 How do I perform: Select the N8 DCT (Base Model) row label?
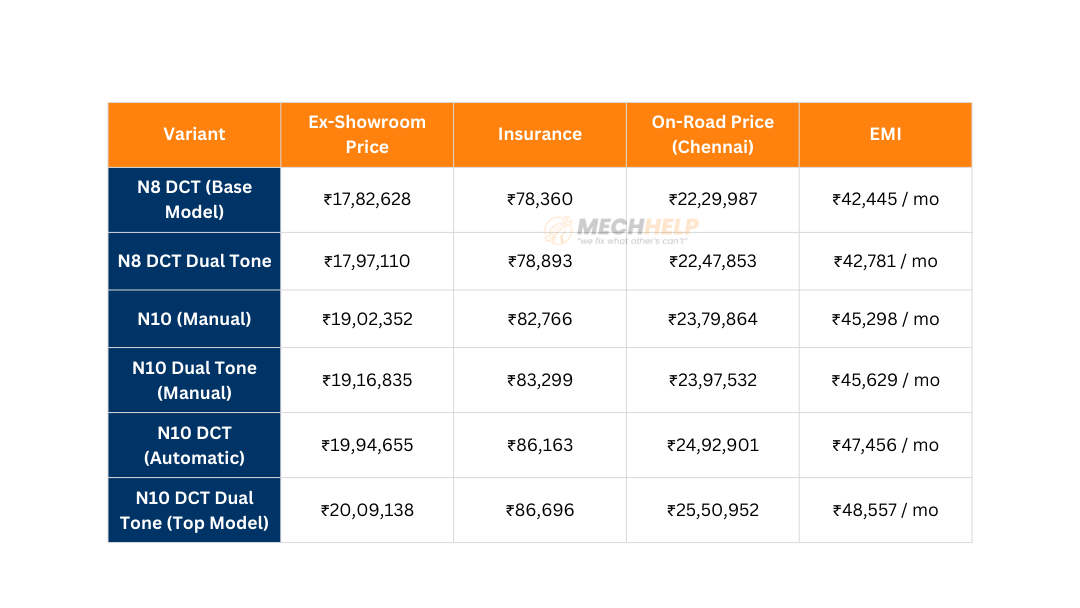194,199
